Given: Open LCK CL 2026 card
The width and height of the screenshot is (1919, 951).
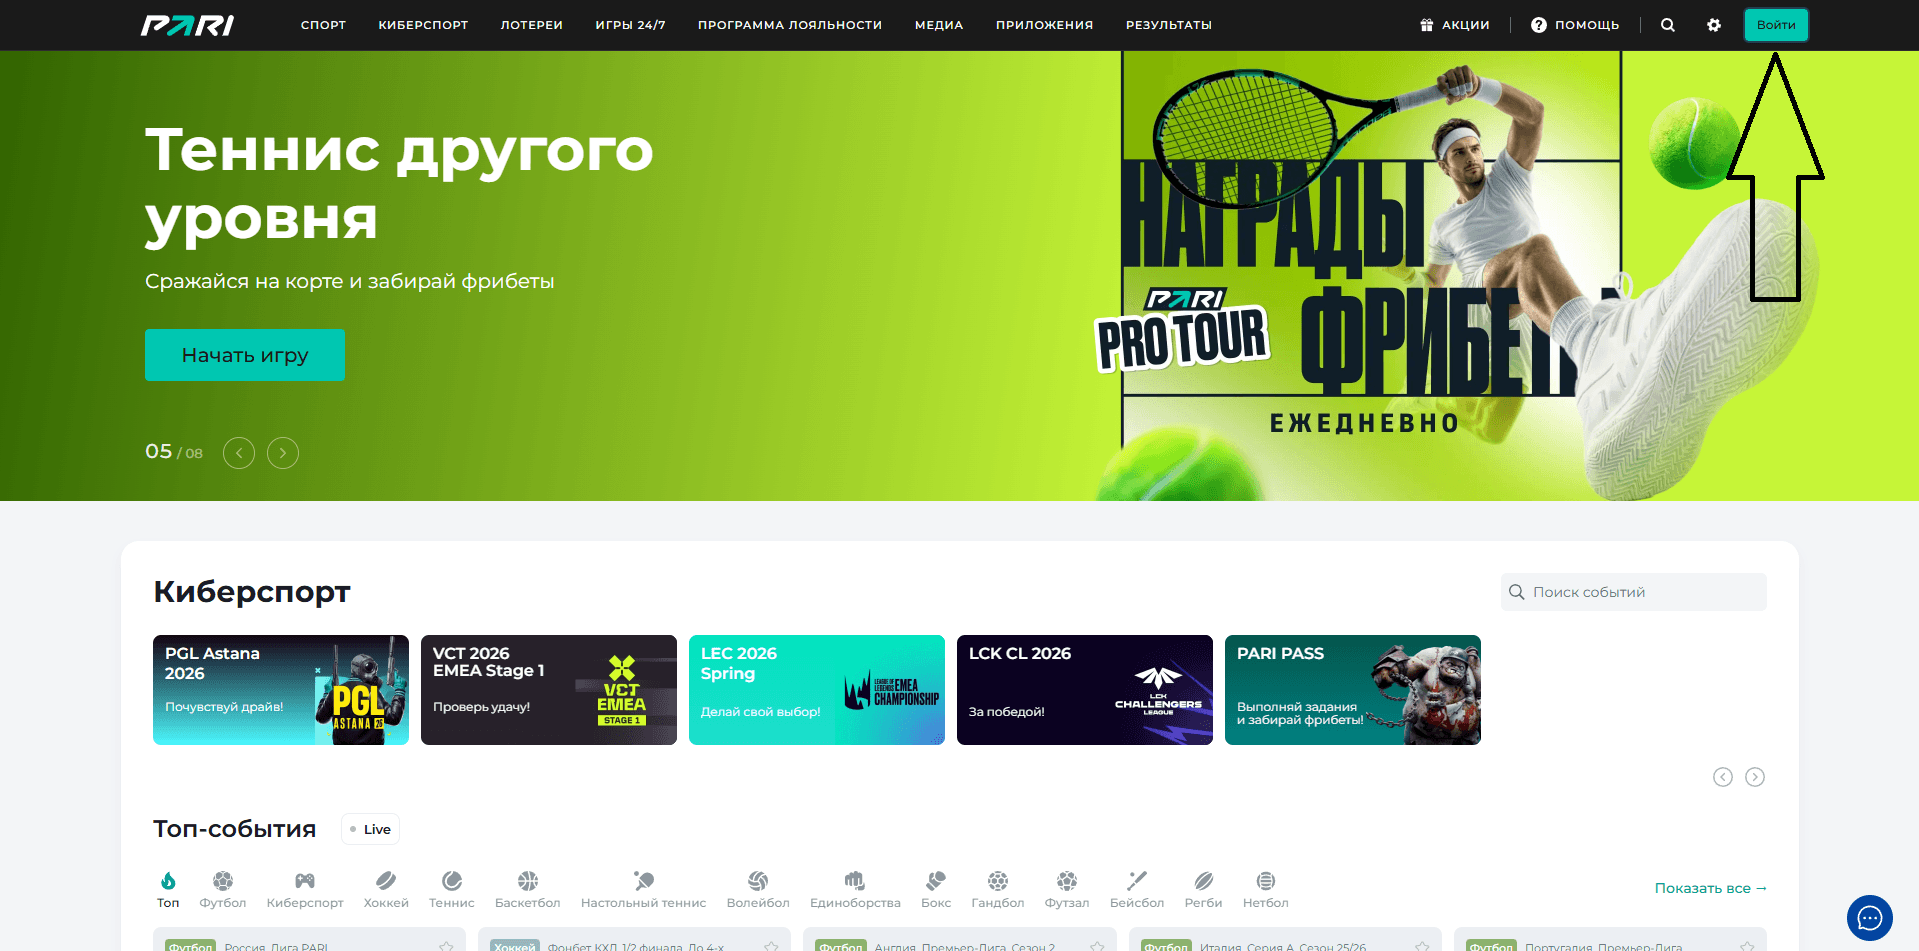Looking at the screenshot, I should coord(1085,690).
